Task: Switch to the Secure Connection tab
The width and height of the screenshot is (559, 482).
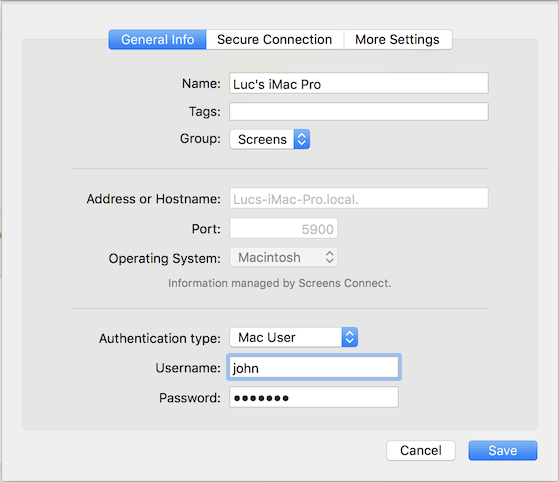Action: point(275,40)
